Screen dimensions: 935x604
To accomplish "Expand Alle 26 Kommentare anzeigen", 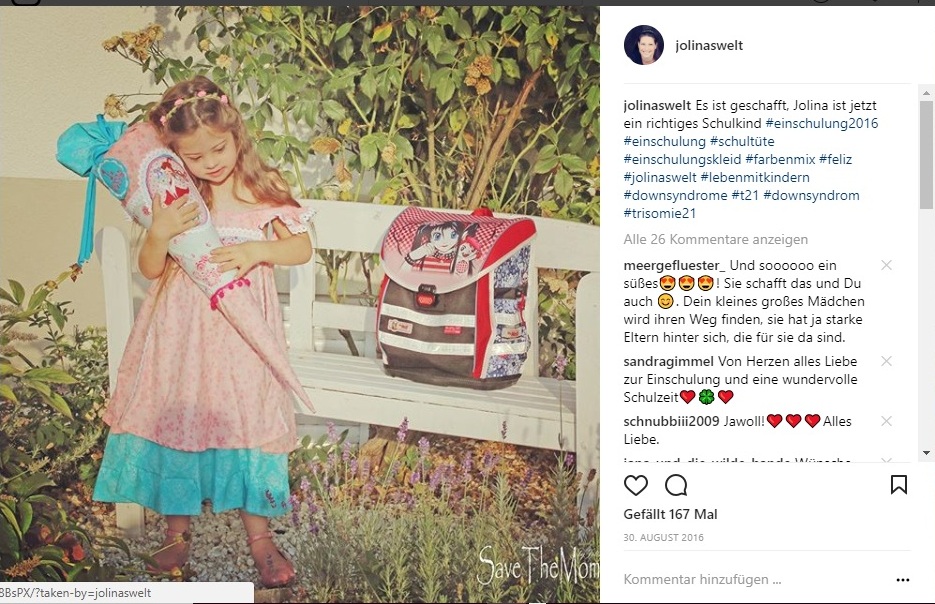I will pyautogui.click(x=716, y=239).
